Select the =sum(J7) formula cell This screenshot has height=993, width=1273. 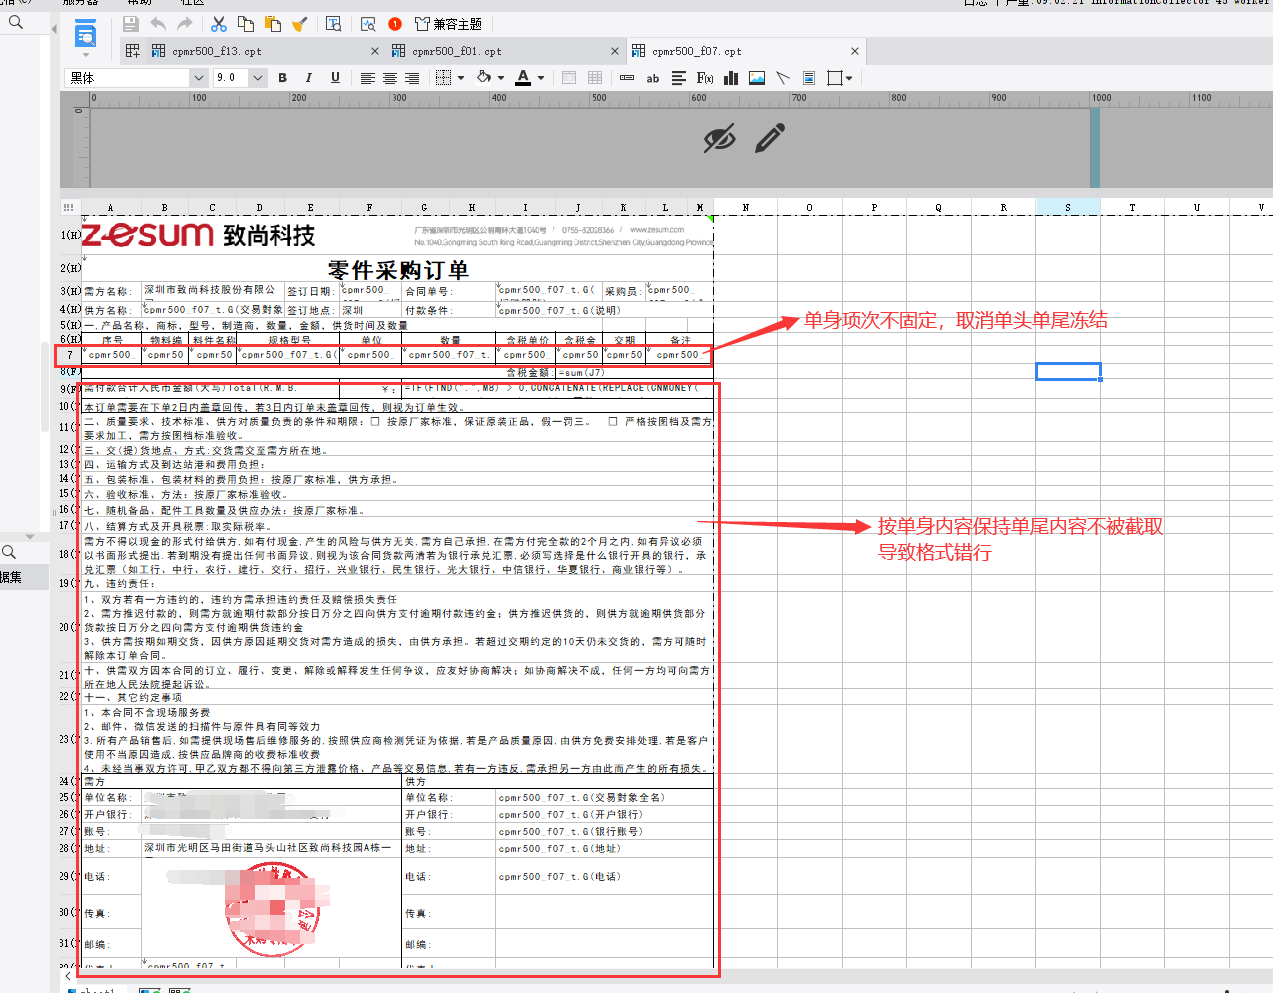coord(634,372)
